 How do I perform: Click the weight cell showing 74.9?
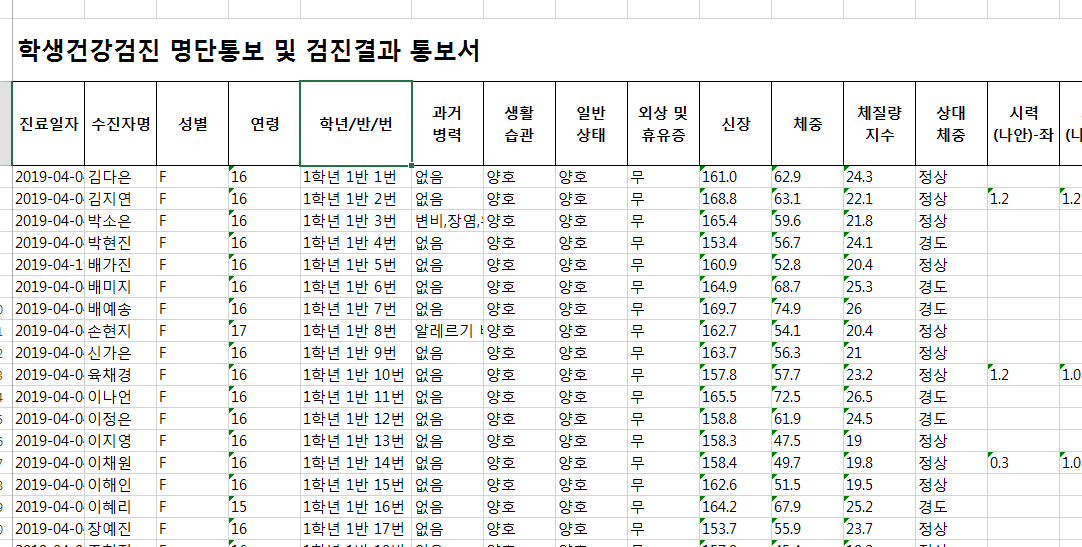pyautogui.click(x=807, y=309)
